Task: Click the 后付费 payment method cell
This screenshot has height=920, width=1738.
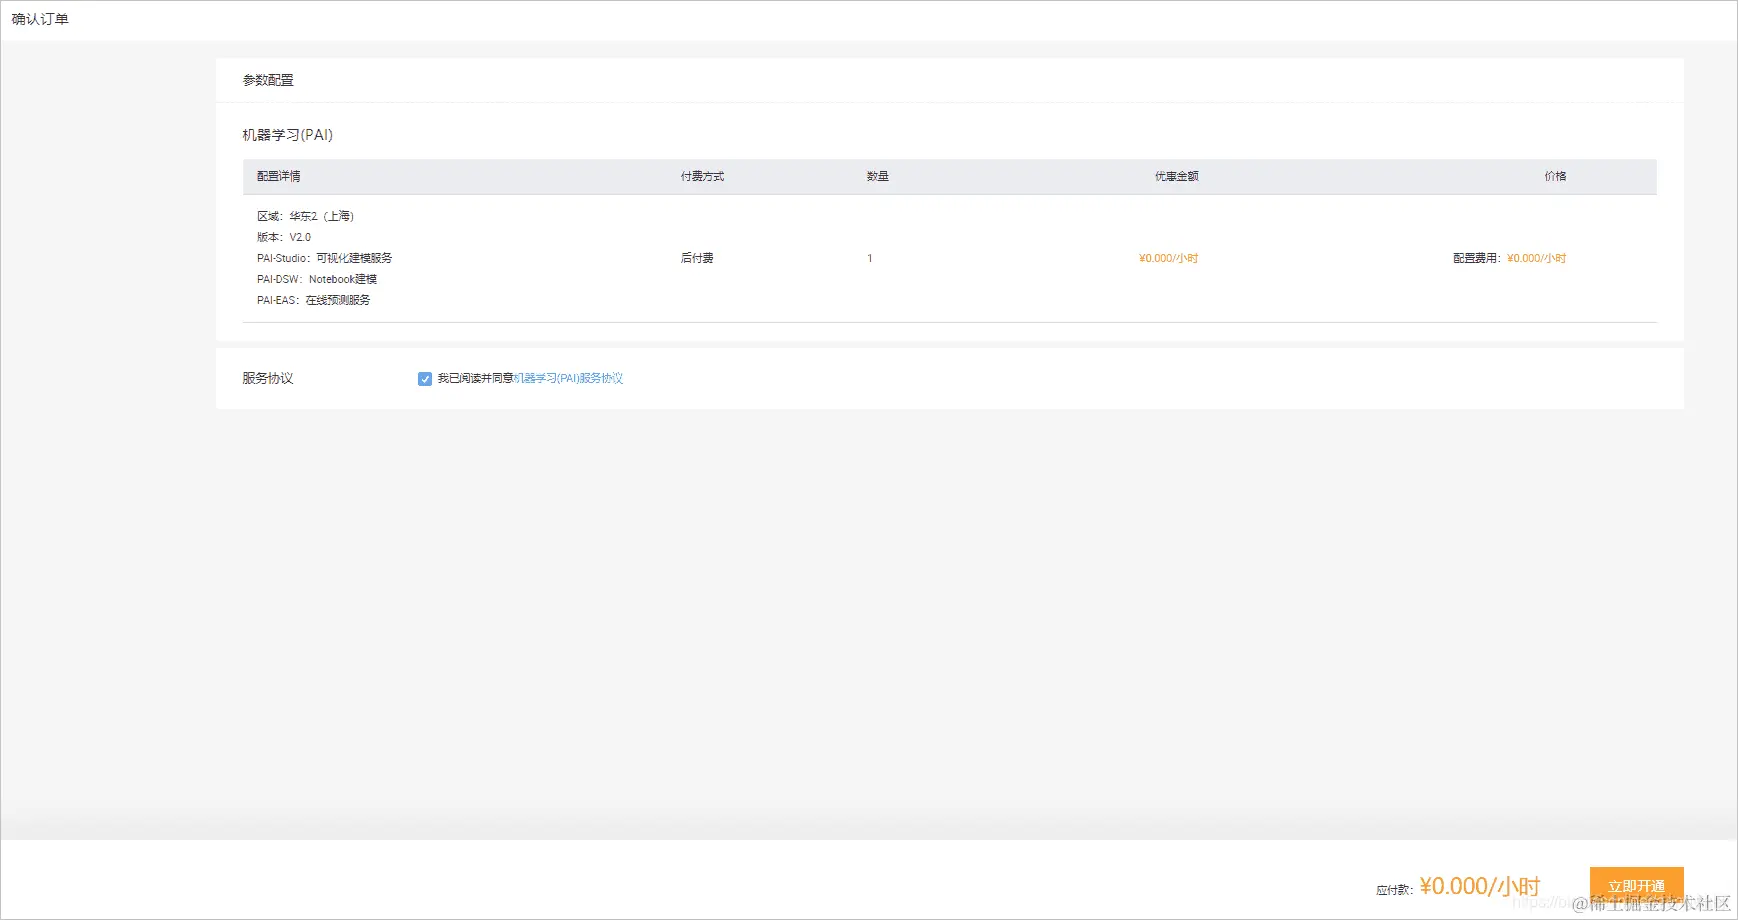Action: click(x=697, y=258)
